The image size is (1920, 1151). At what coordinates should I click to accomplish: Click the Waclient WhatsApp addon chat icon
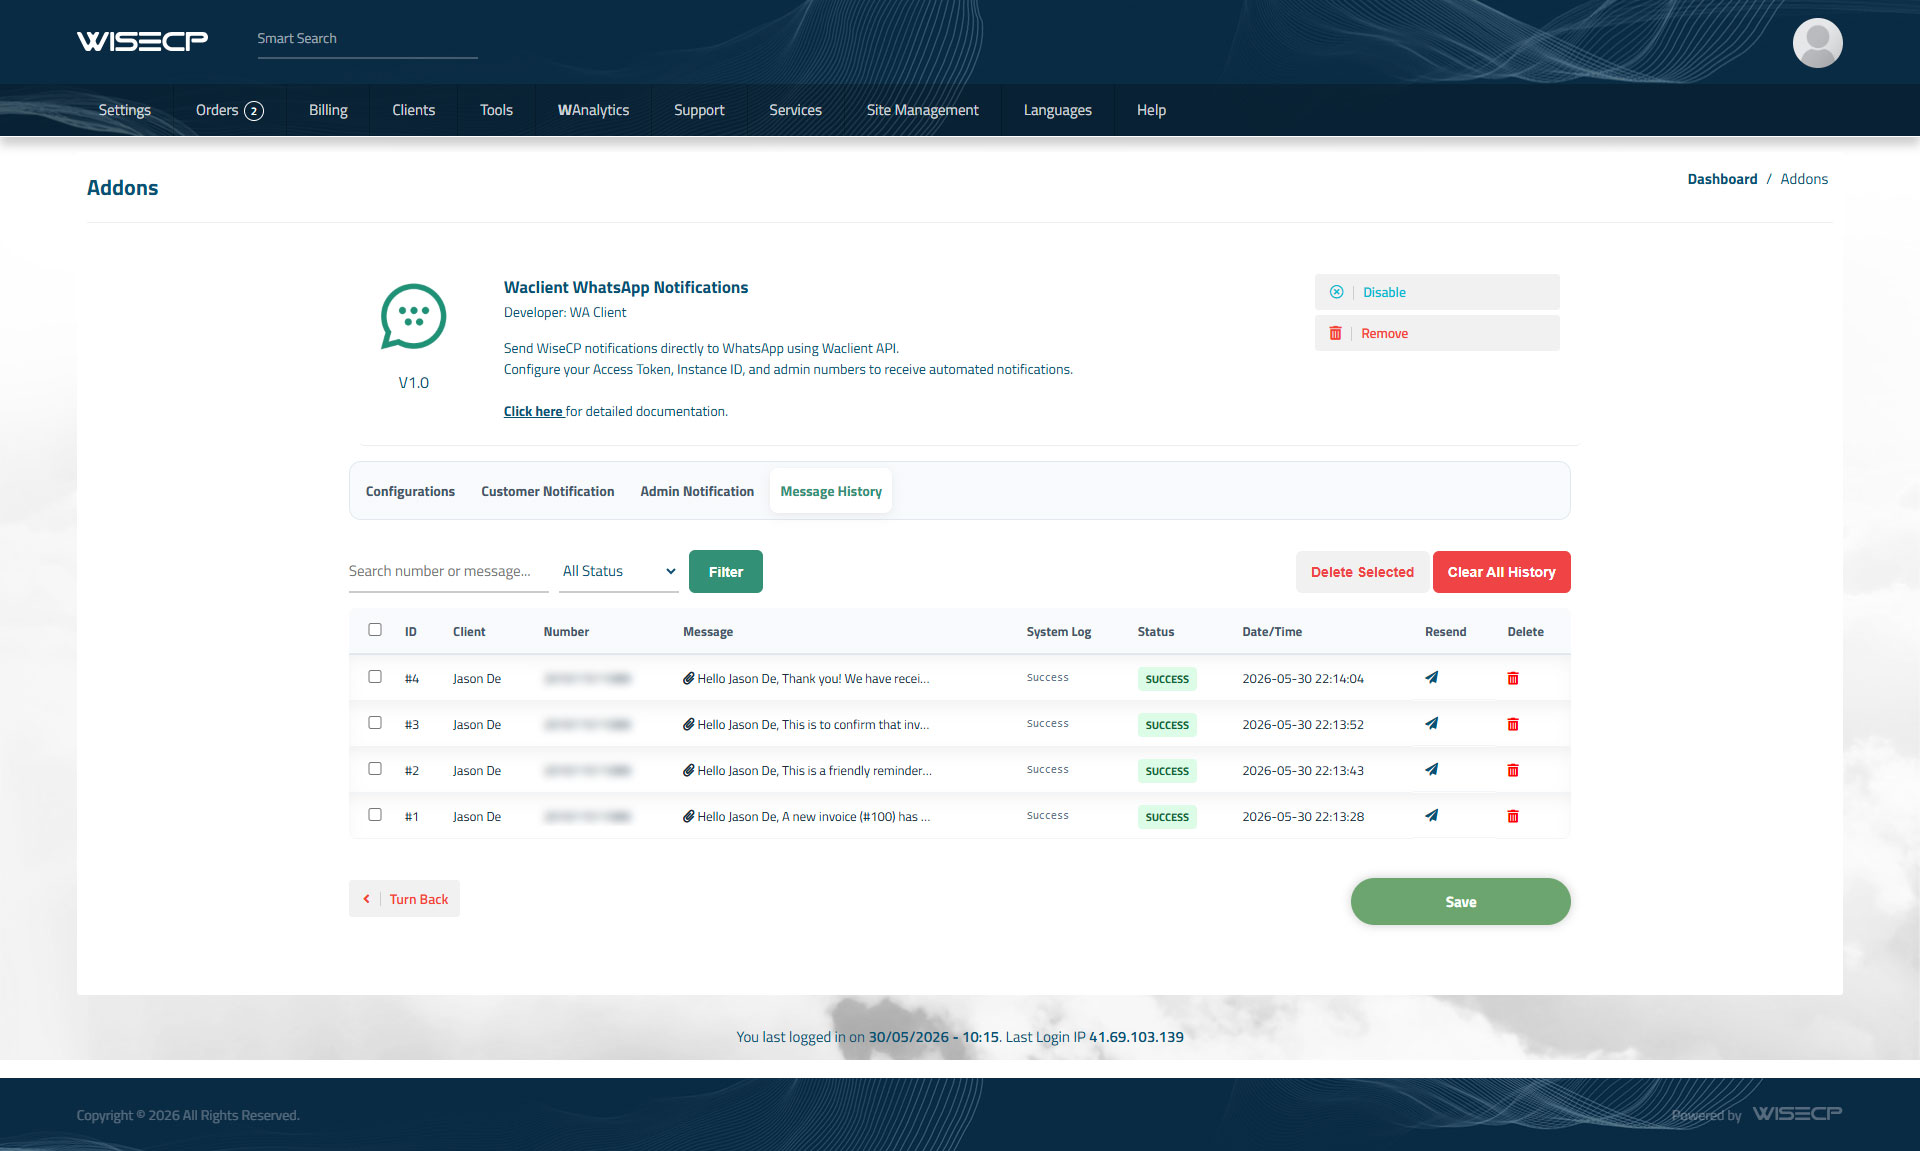tap(413, 317)
